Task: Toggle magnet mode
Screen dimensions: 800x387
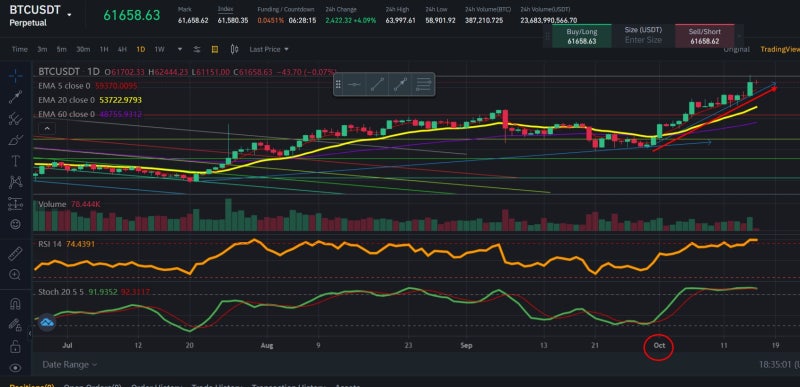Action: pos(15,304)
